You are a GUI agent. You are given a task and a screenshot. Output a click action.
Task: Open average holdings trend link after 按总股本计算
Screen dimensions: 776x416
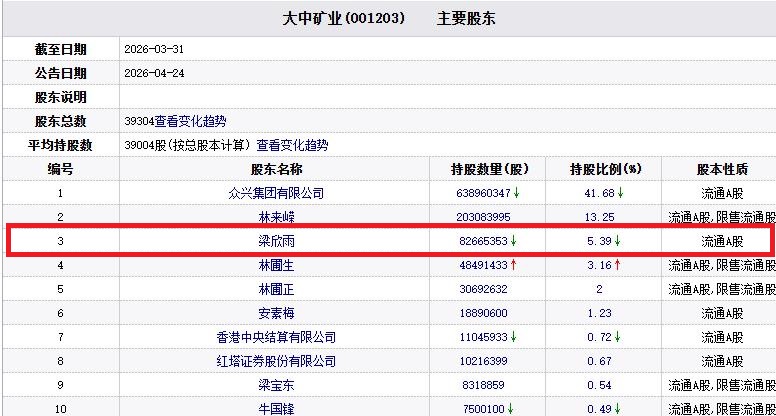(292, 145)
